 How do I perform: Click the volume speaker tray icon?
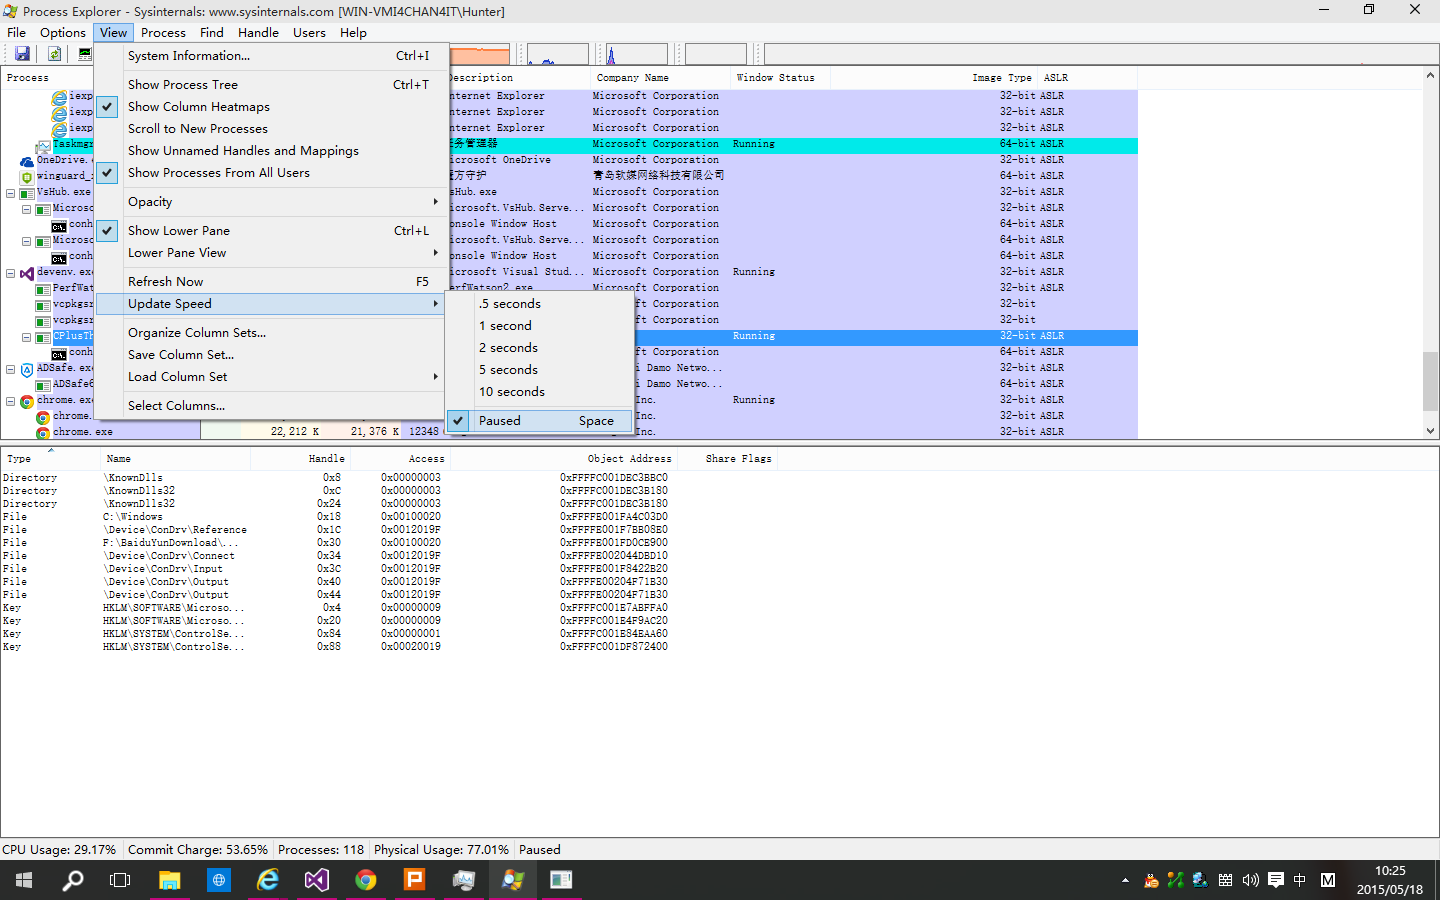tap(1251, 880)
